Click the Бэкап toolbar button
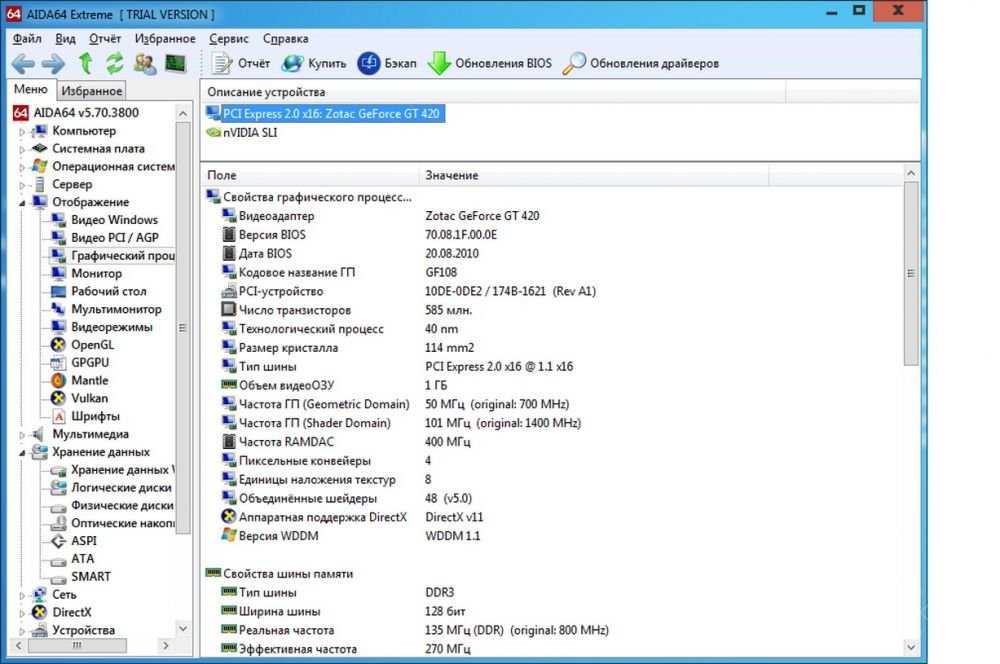Viewport: 1000px width, 664px height. [x=386, y=63]
